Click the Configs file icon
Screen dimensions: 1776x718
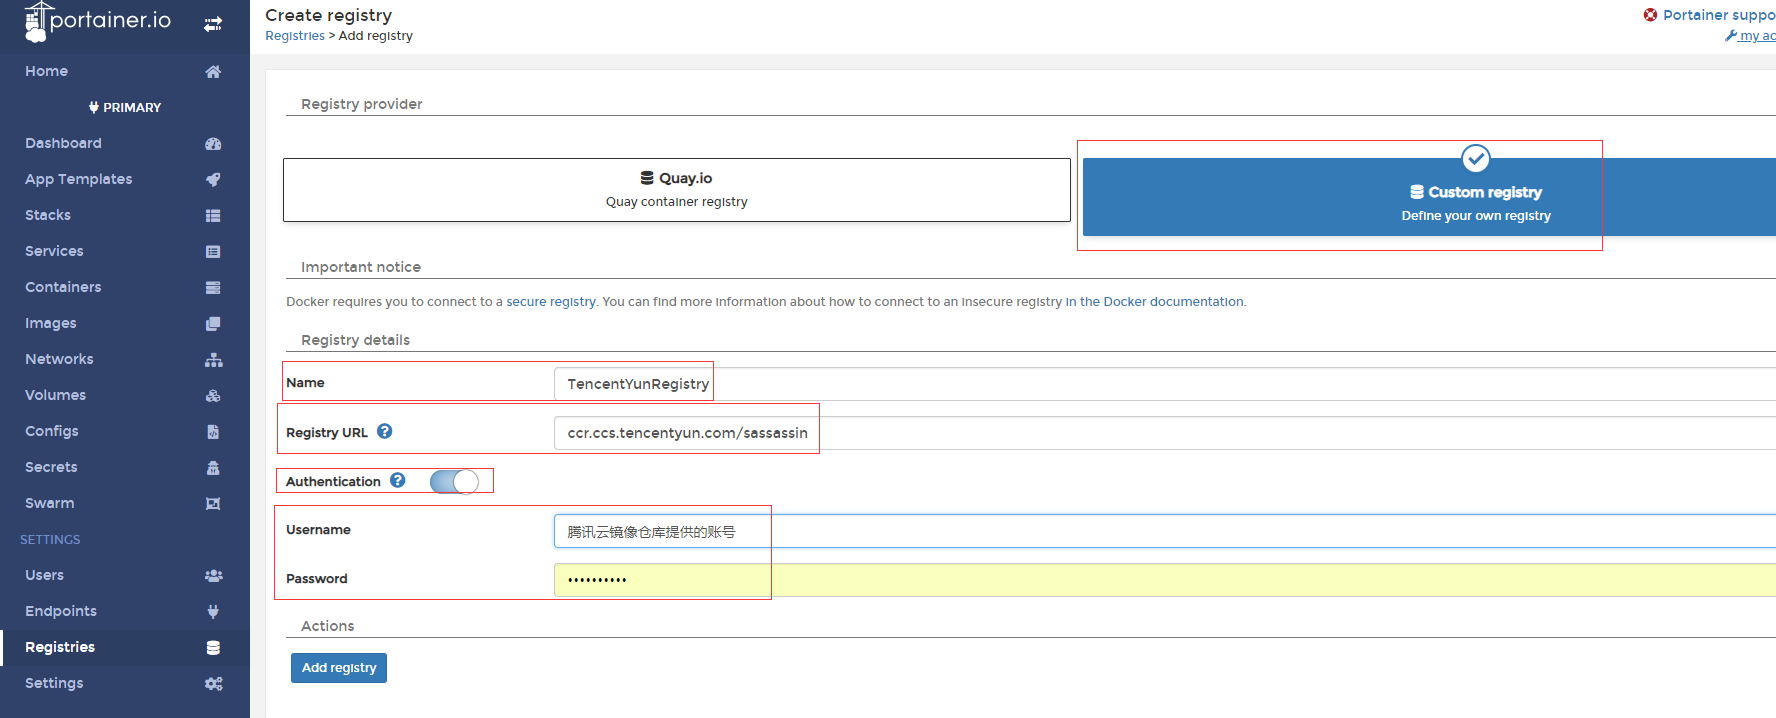213,432
